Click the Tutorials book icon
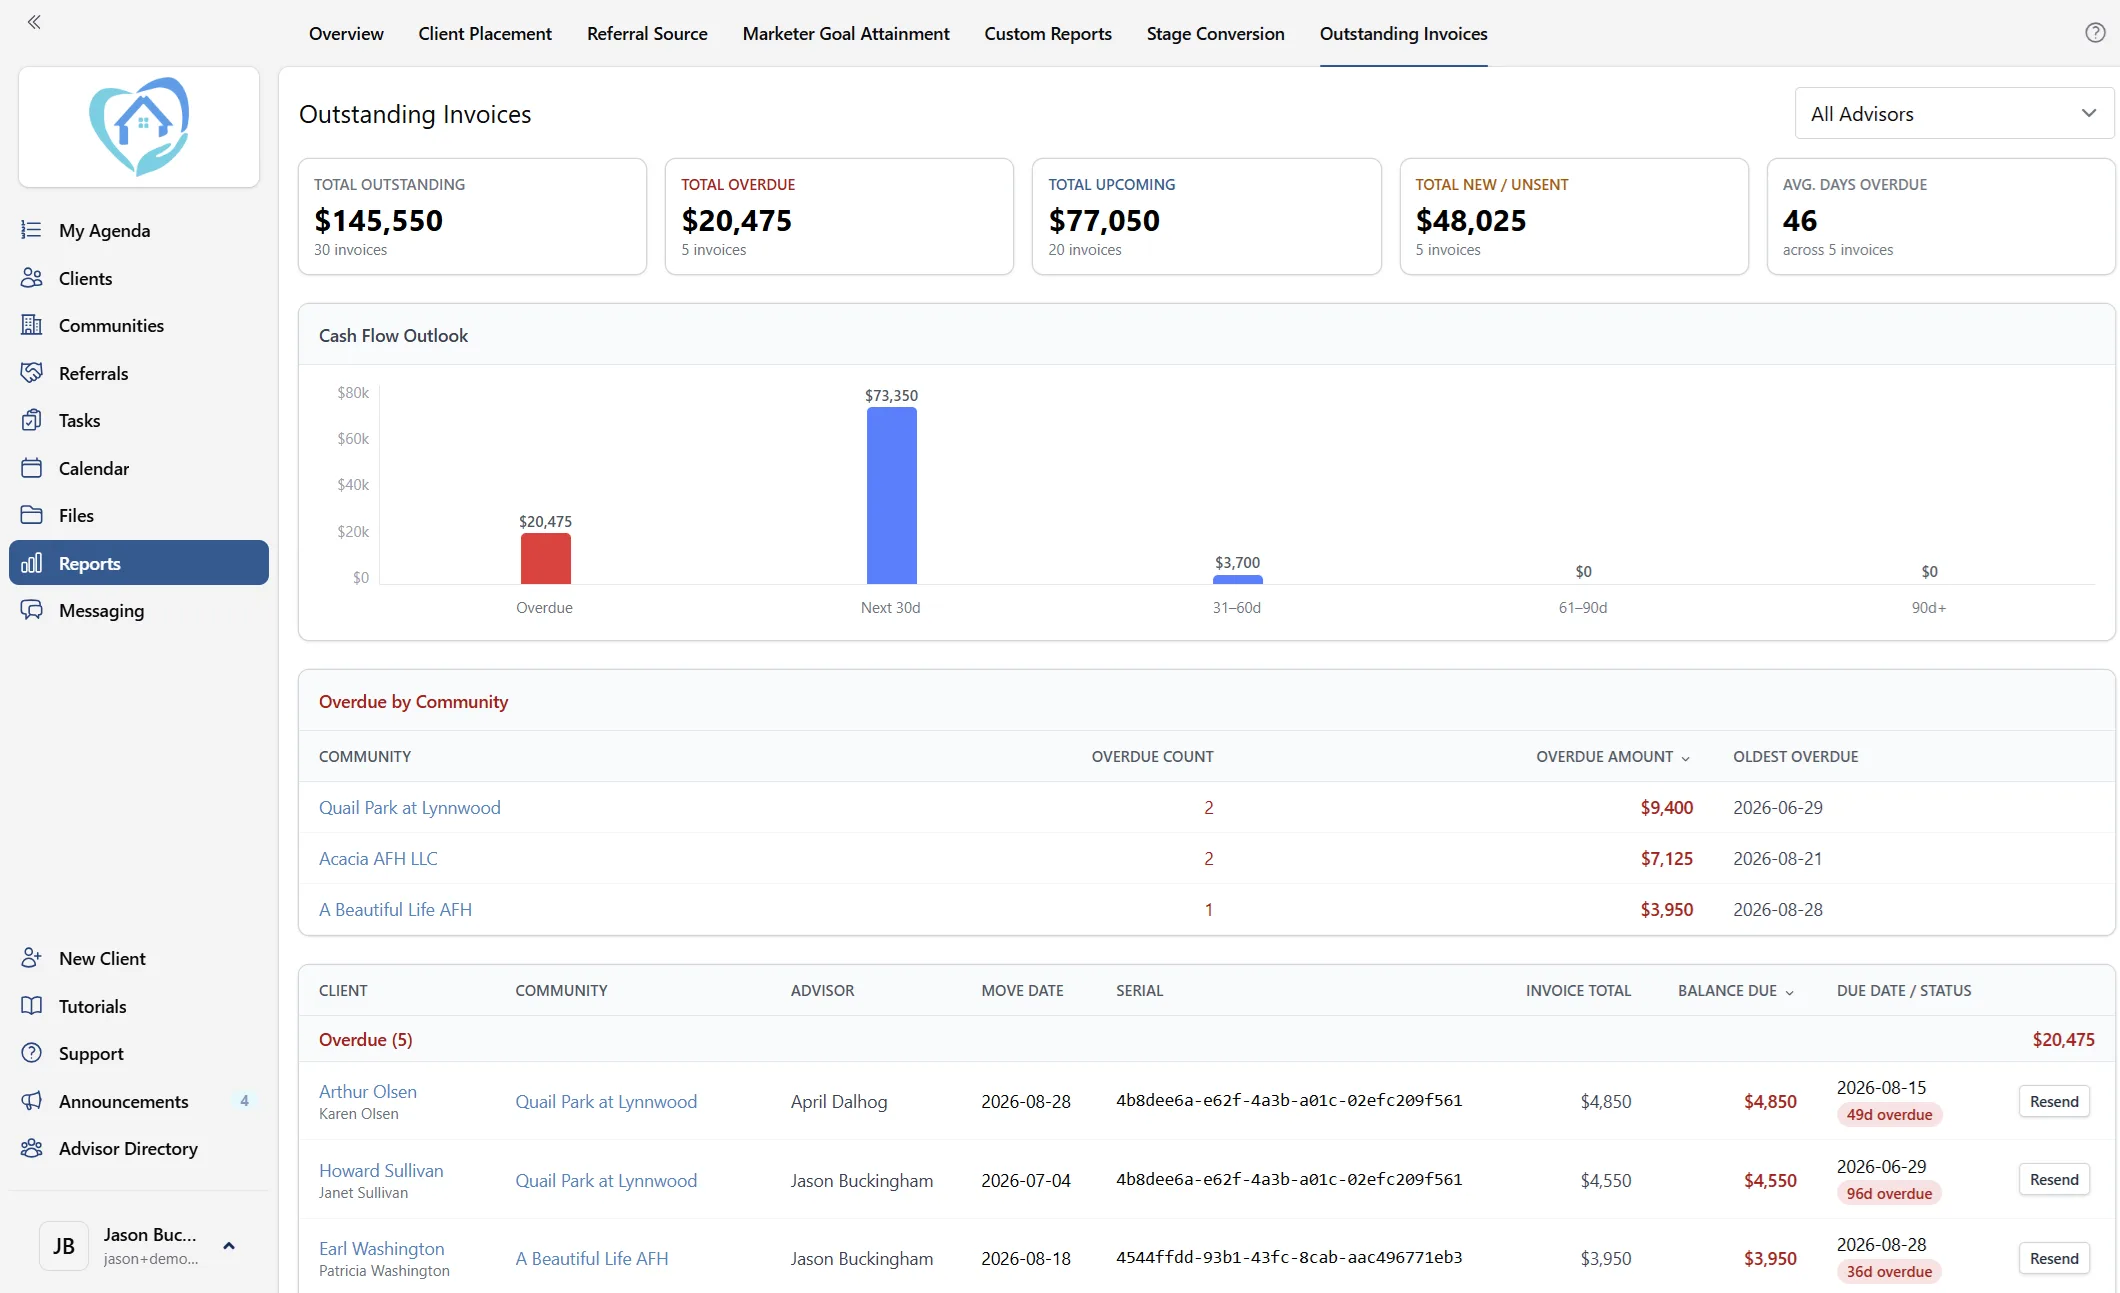 [x=32, y=1006]
